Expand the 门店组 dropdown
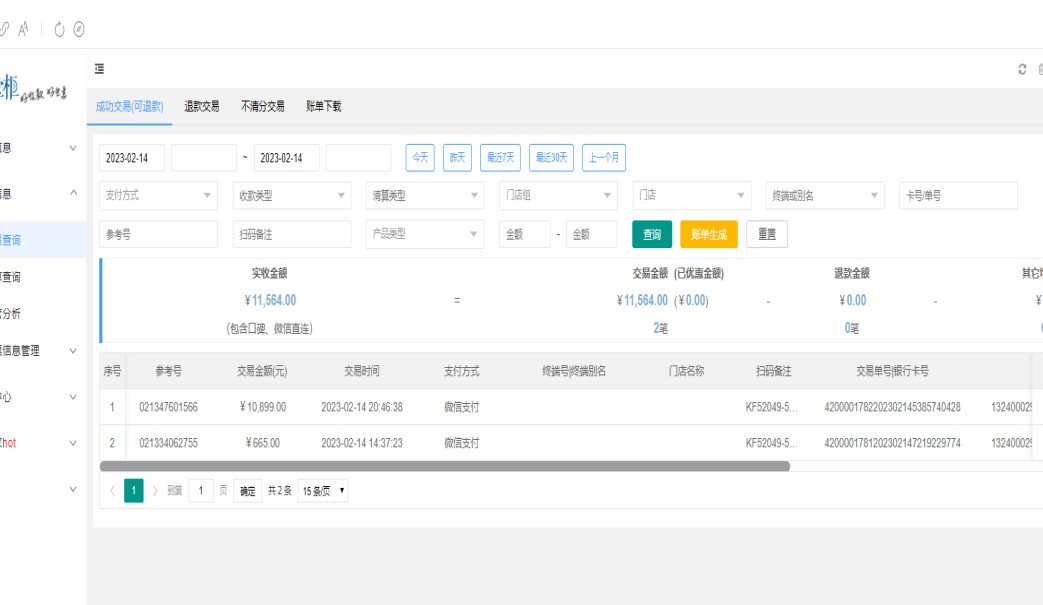The width and height of the screenshot is (1043, 605). point(557,196)
